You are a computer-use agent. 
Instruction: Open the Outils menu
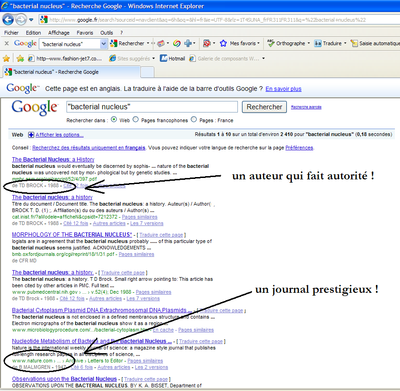[106, 33]
